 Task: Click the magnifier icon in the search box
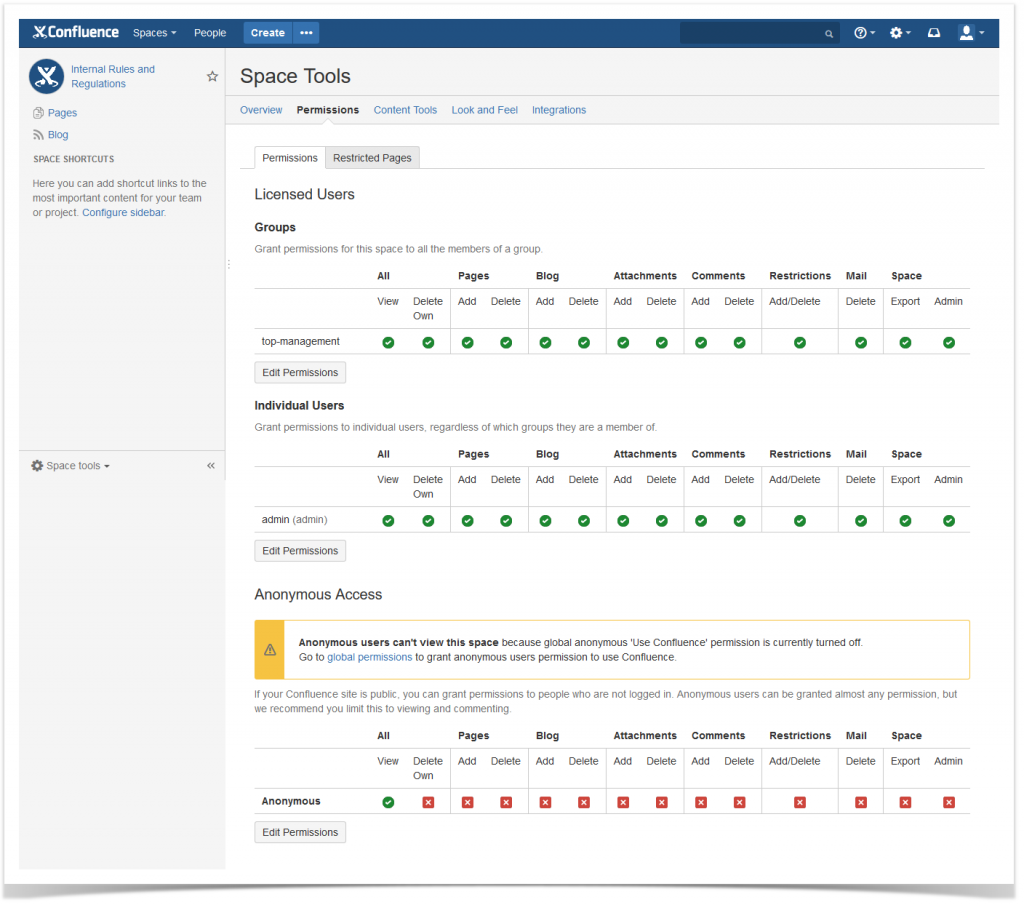click(x=829, y=34)
